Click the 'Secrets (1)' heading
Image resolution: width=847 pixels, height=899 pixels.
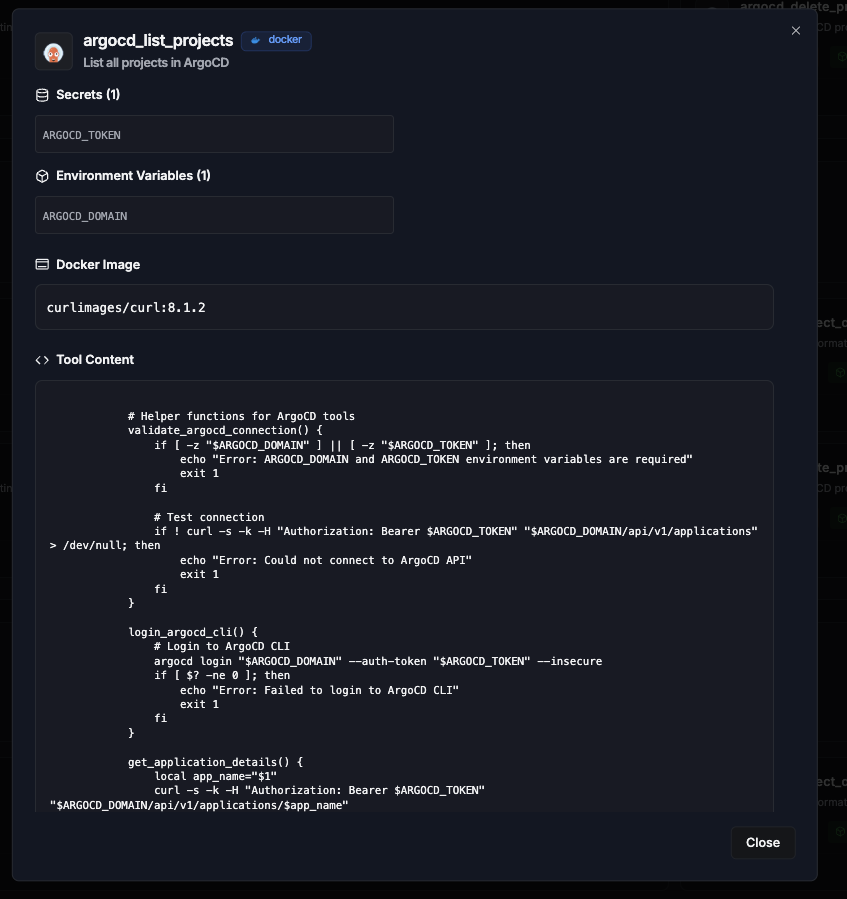88,95
